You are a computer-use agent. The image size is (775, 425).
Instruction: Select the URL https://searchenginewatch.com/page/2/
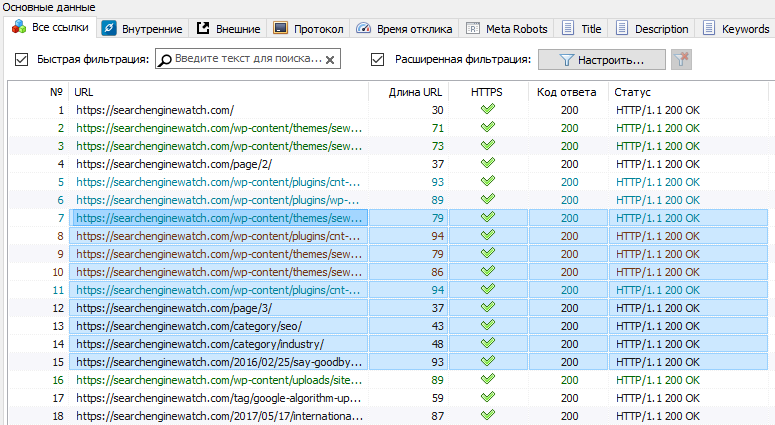(174, 164)
